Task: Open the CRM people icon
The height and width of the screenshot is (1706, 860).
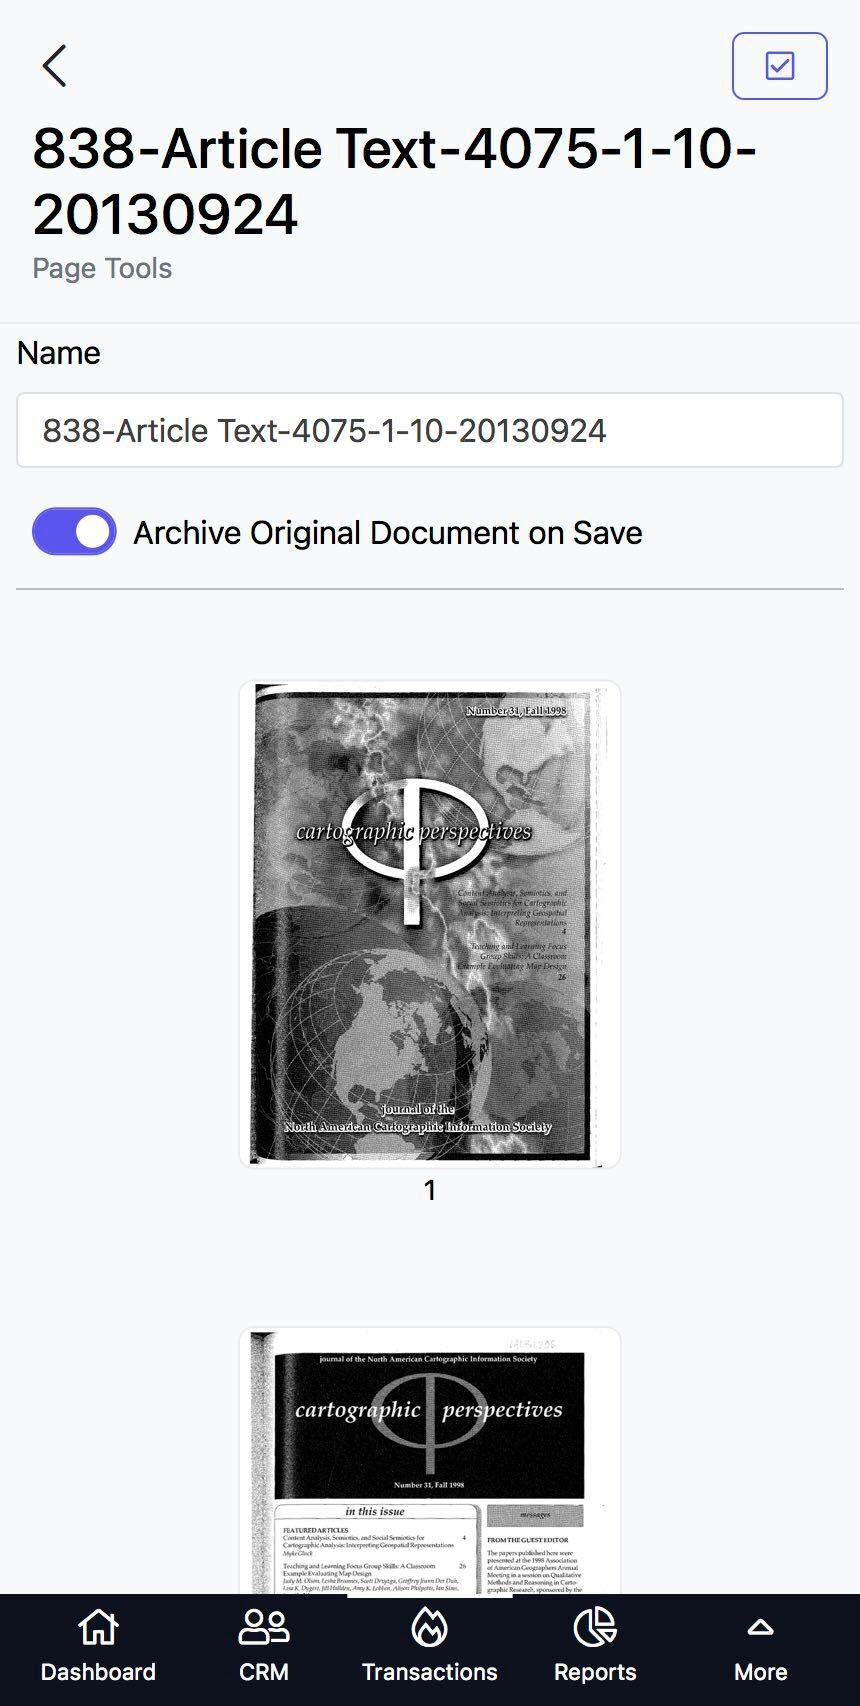Action: pyautogui.click(x=264, y=1627)
